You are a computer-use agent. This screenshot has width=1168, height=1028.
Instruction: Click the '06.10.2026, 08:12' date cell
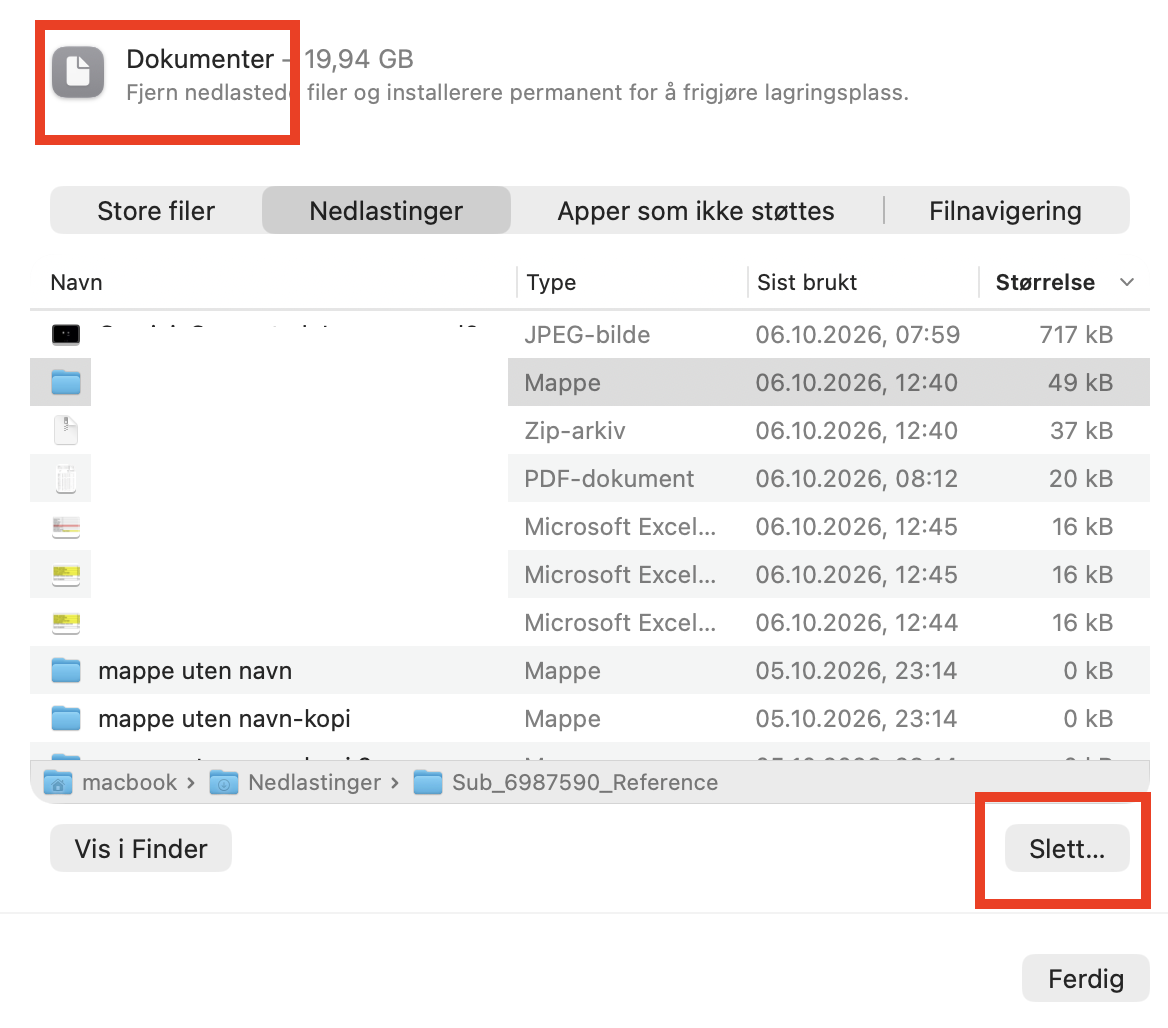857,478
